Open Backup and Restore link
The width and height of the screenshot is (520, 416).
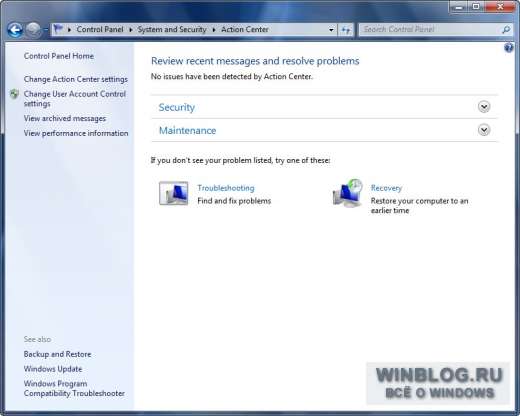(57, 354)
